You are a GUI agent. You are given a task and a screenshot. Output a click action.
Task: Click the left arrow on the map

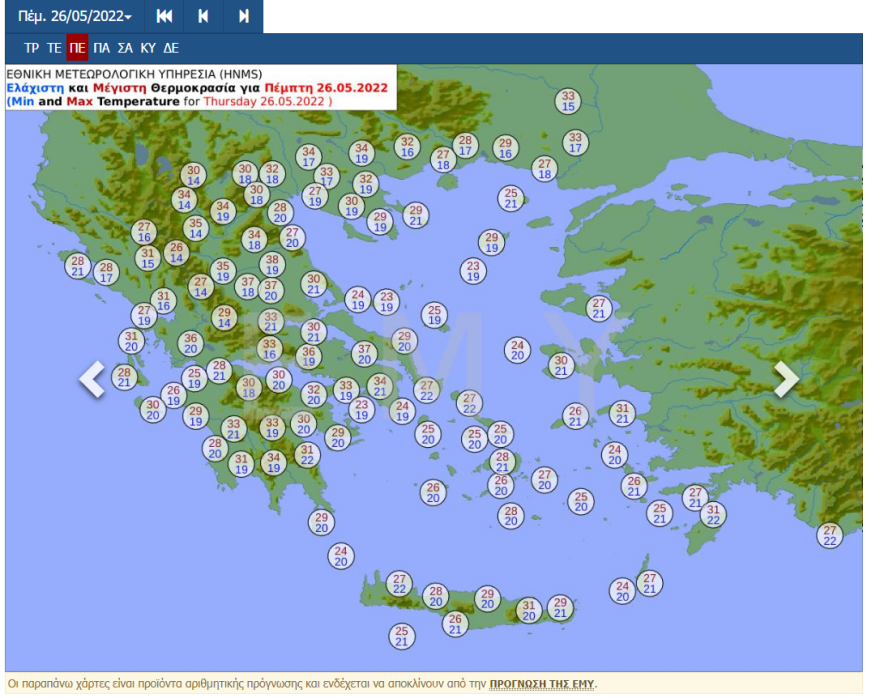[92, 379]
